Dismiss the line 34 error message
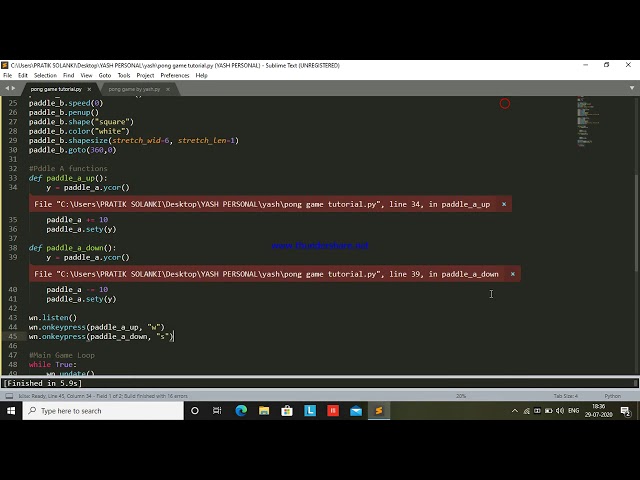Screen dimensions: 640x480 pyautogui.click(x=504, y=204)
